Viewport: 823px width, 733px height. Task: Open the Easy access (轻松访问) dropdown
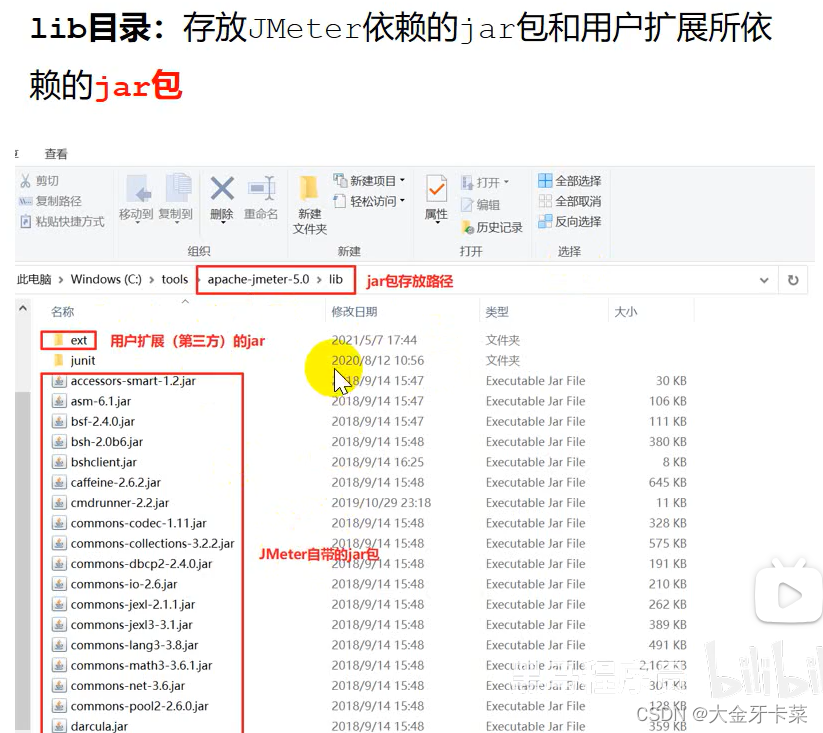pyautogui.click(x=370, y=201)
